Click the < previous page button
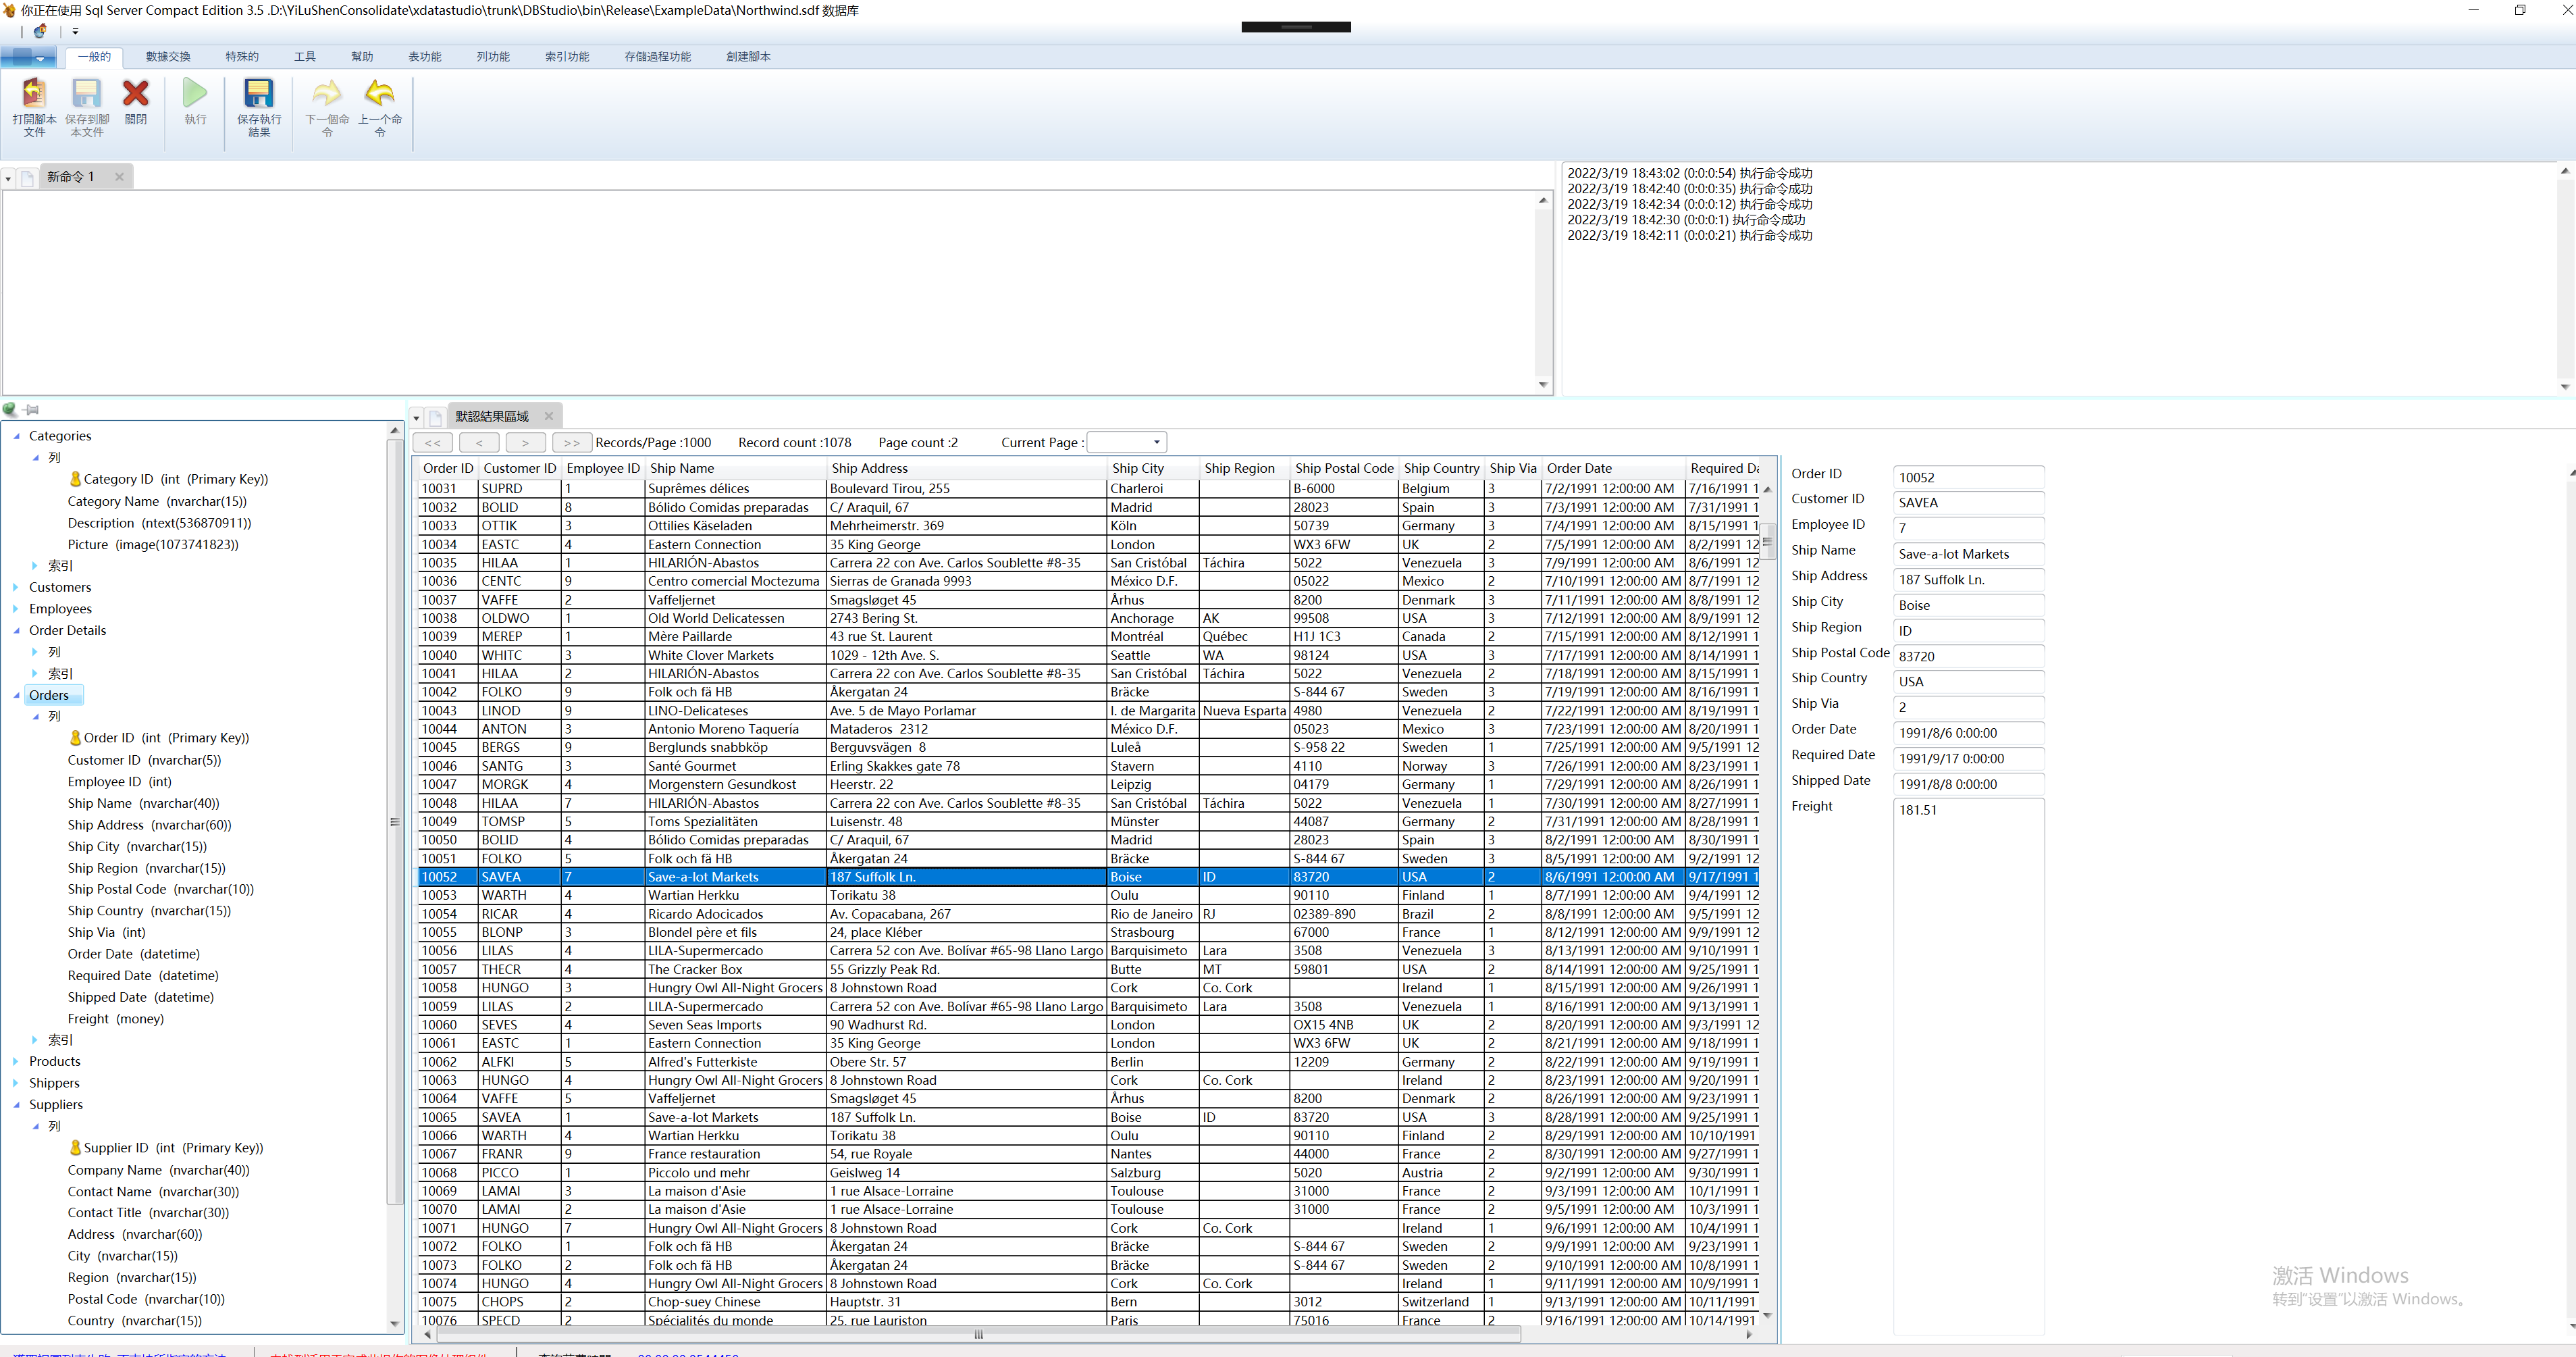This screenshot has width=2576, height=1357. click(479, 442)
